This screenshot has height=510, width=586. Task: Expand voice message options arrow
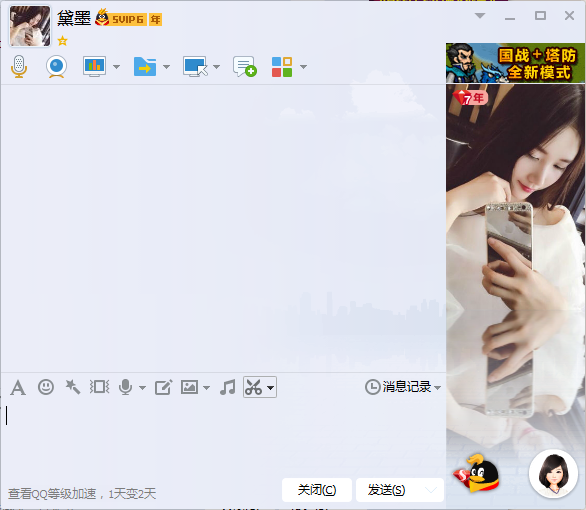click(x=142, y=388)
